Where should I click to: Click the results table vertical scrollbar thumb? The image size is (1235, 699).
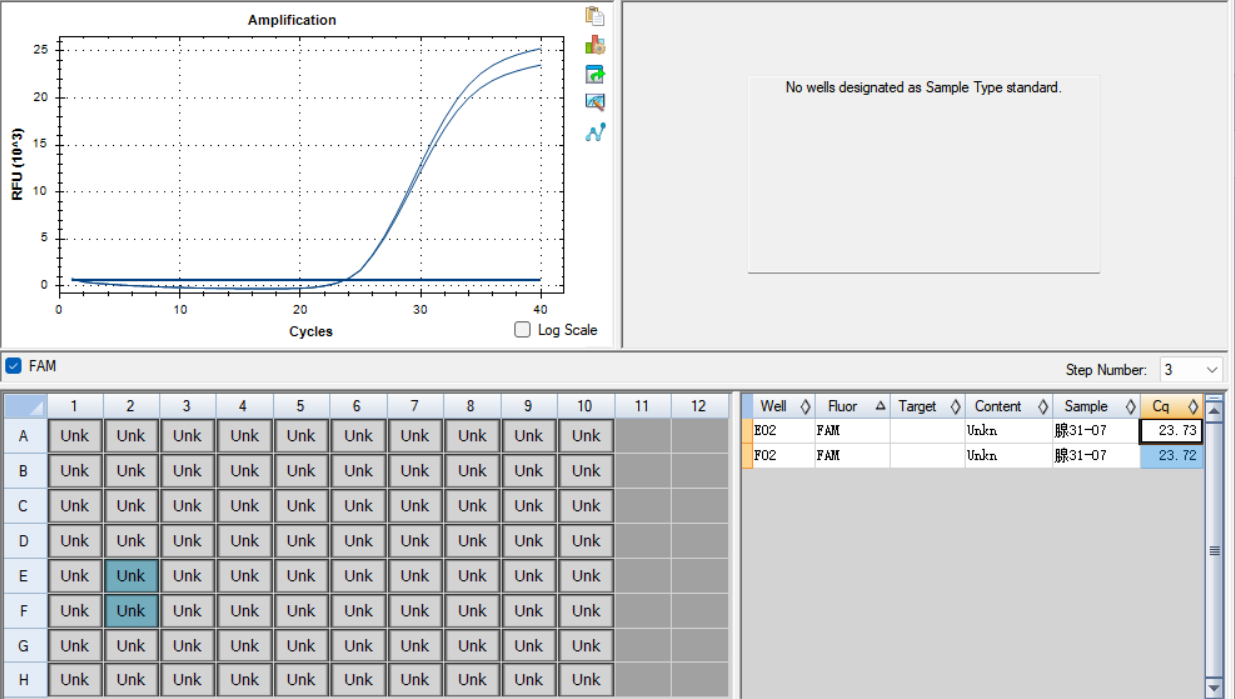pos(1215,551)
